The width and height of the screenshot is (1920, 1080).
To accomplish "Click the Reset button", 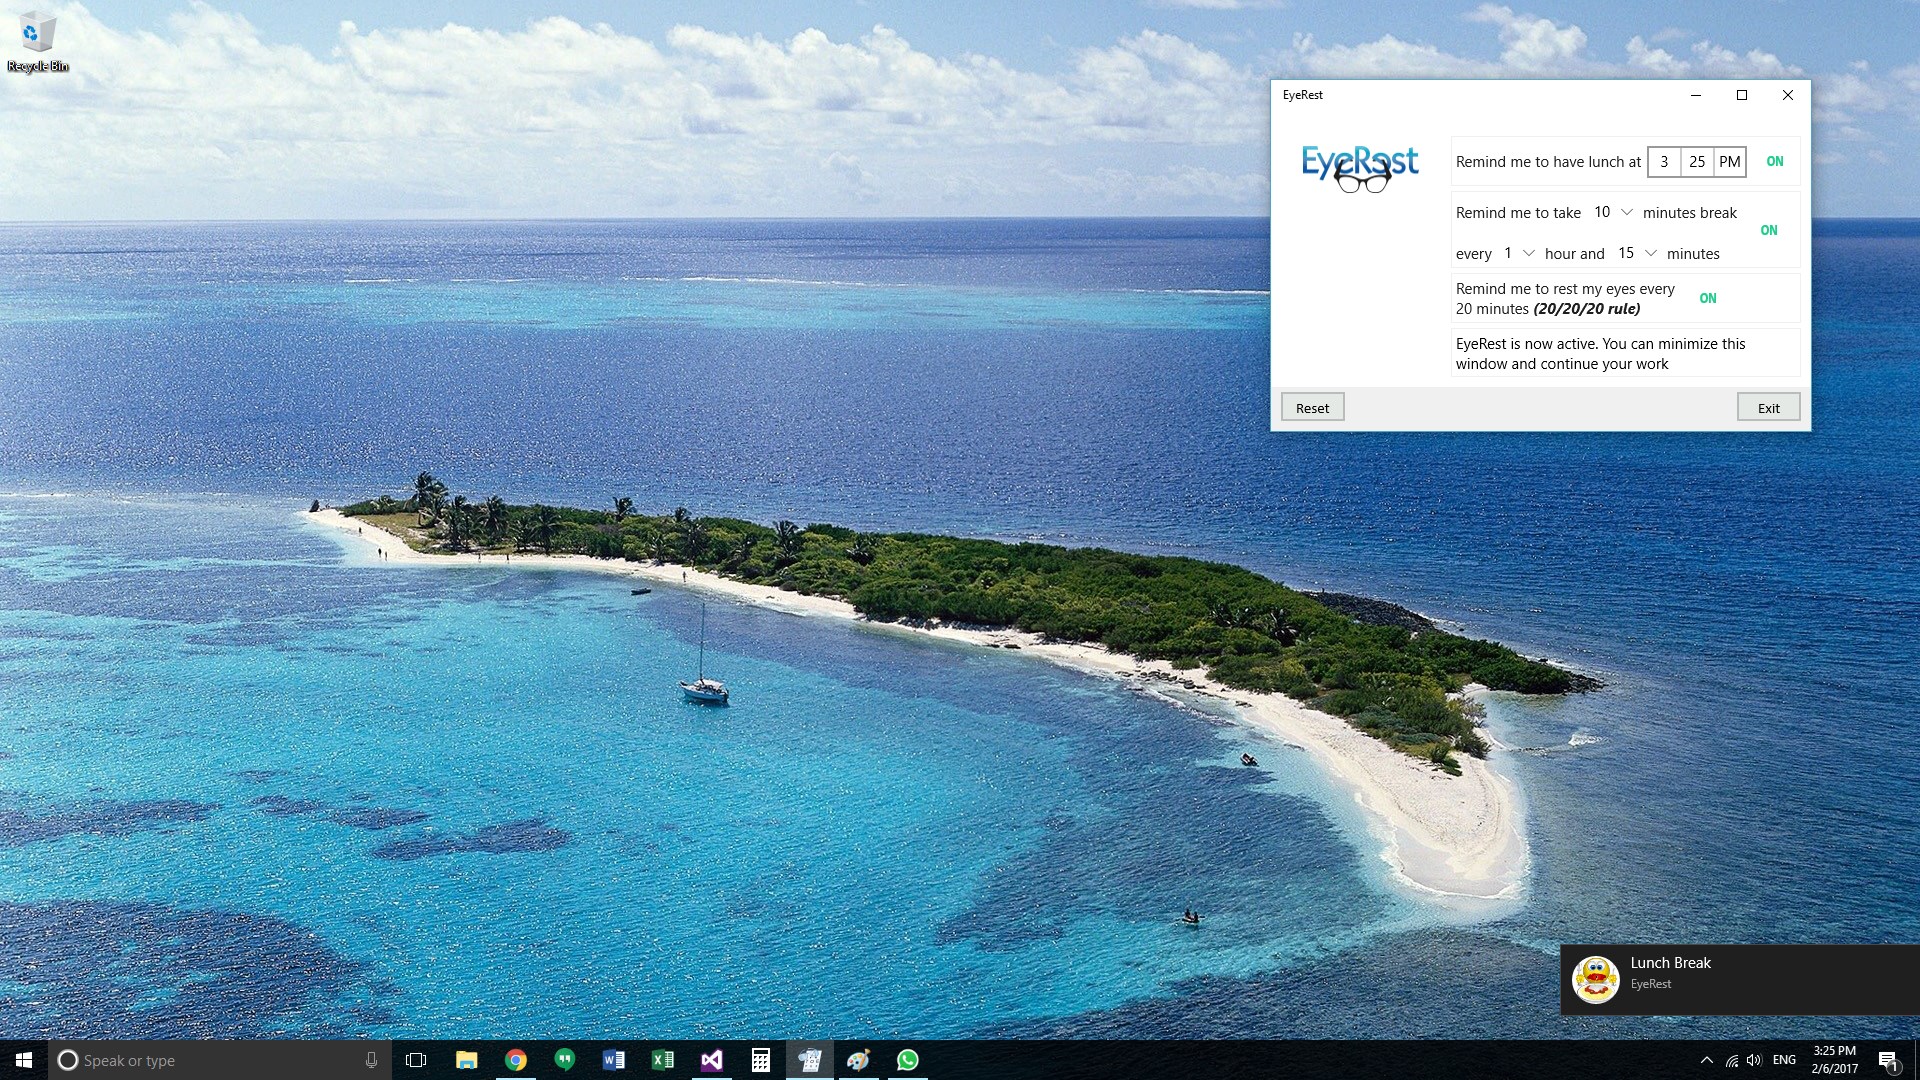I will (x=1312, y=407).
